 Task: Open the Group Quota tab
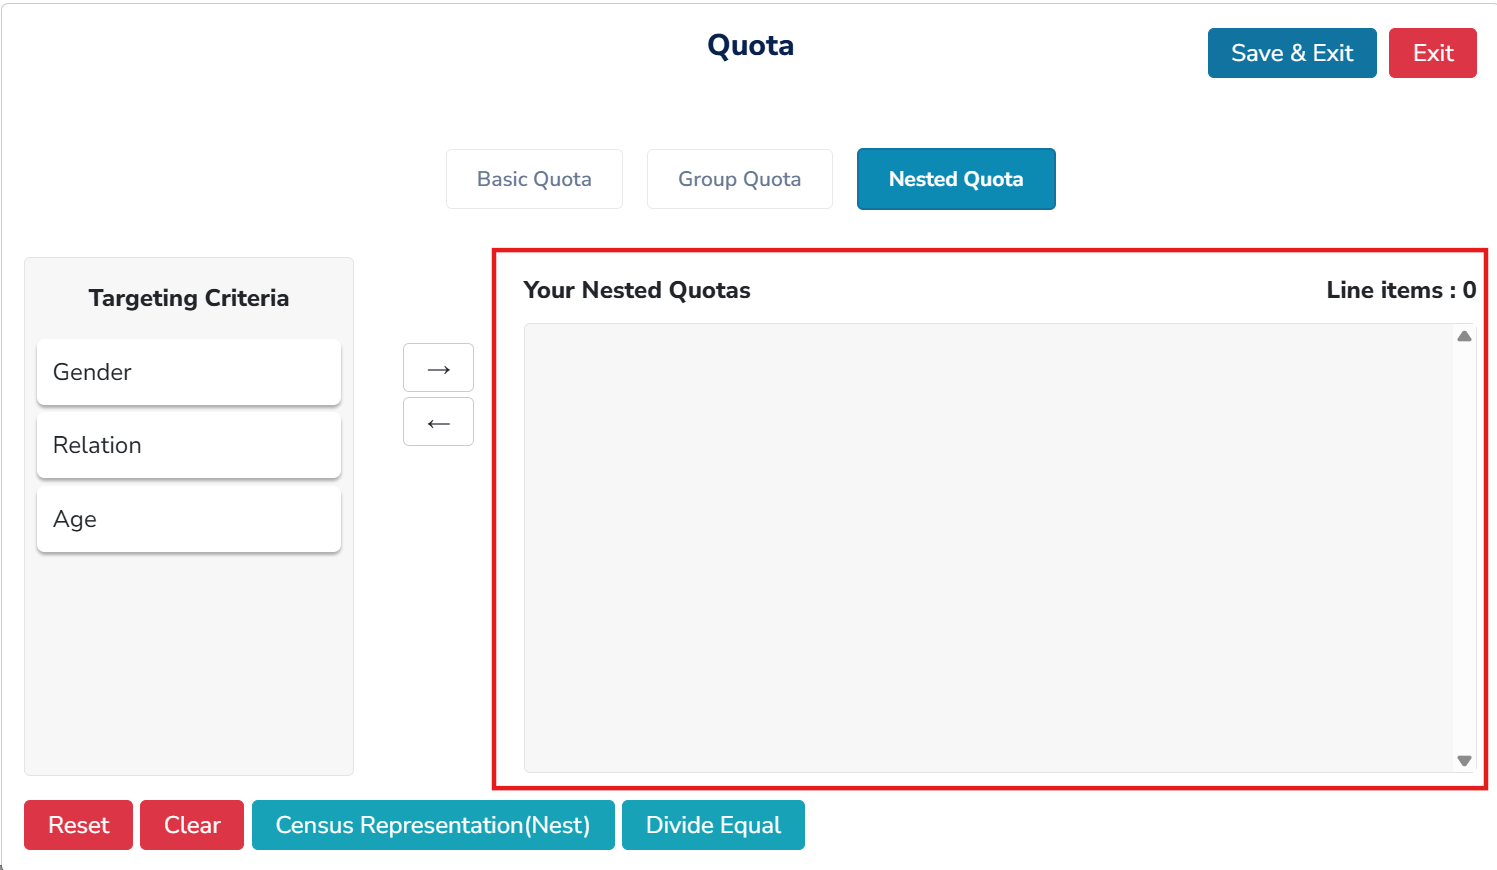coord(739,179)
